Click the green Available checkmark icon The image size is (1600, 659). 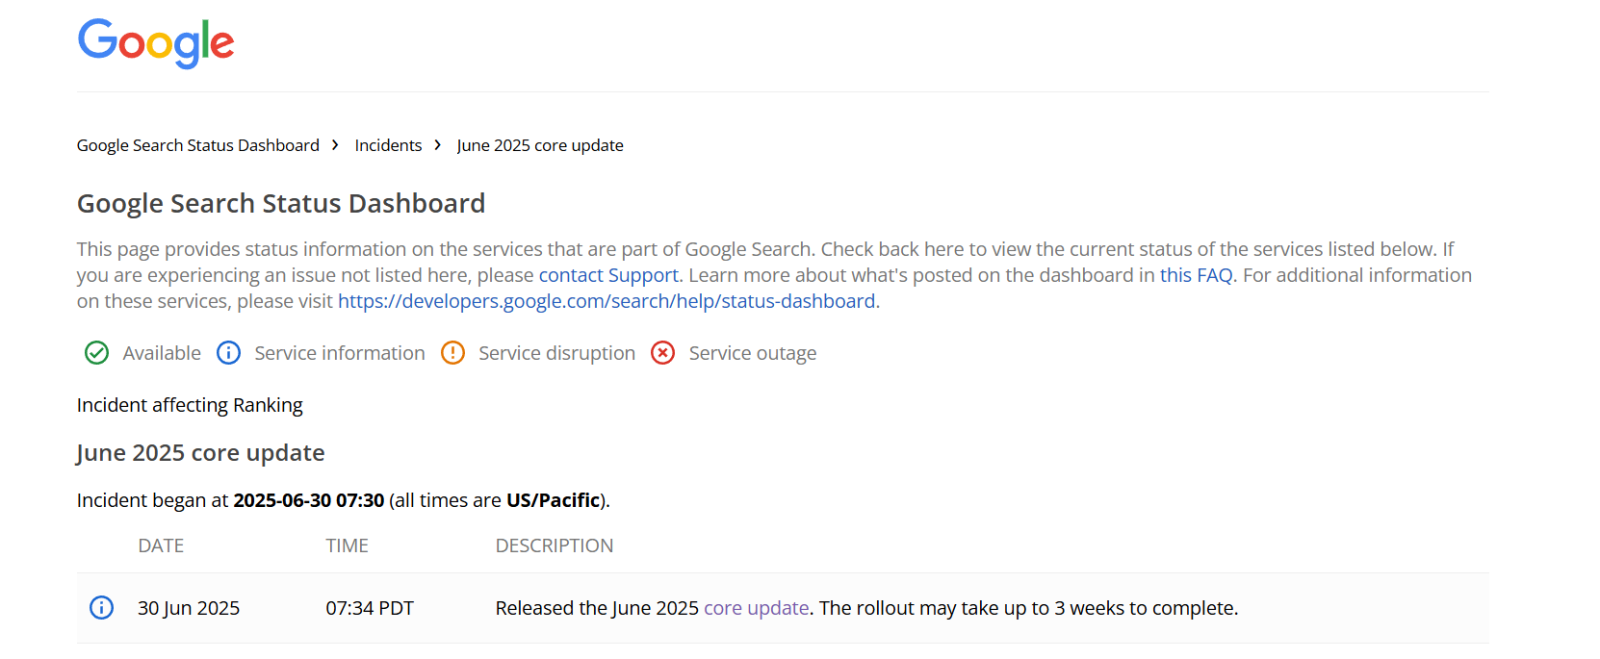97,353
